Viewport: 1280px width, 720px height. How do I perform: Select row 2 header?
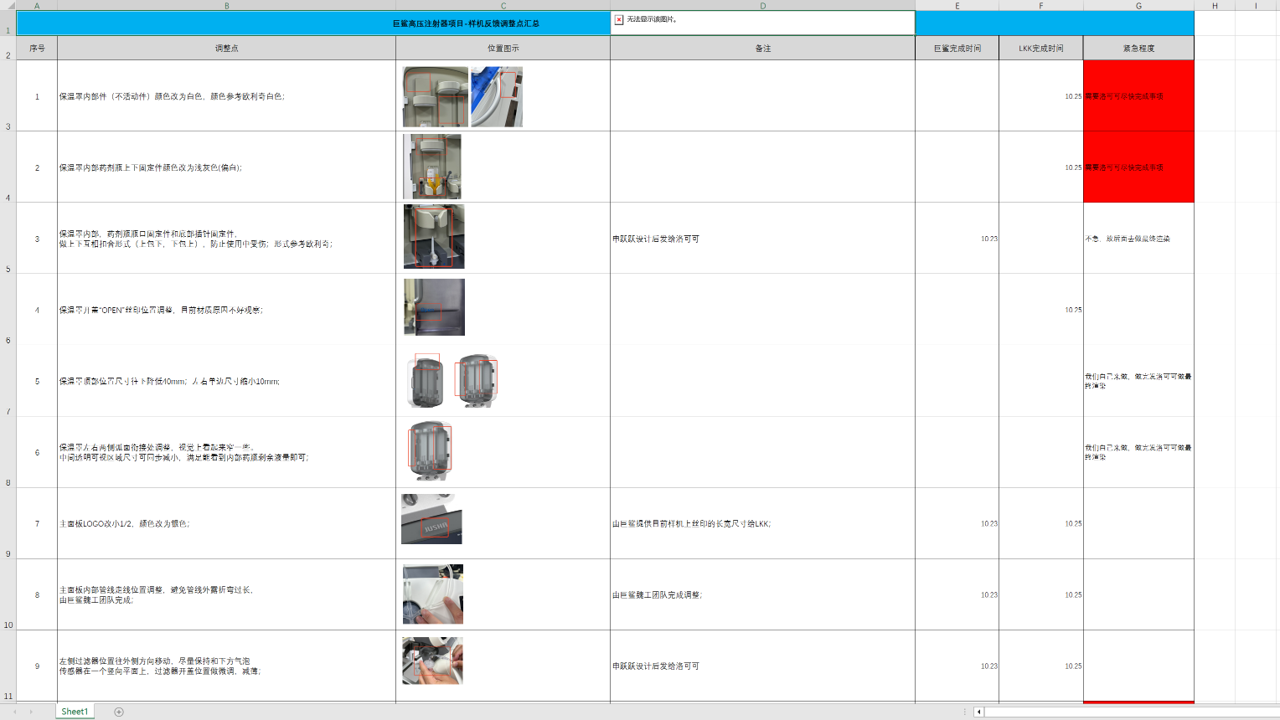pos(8,48)
